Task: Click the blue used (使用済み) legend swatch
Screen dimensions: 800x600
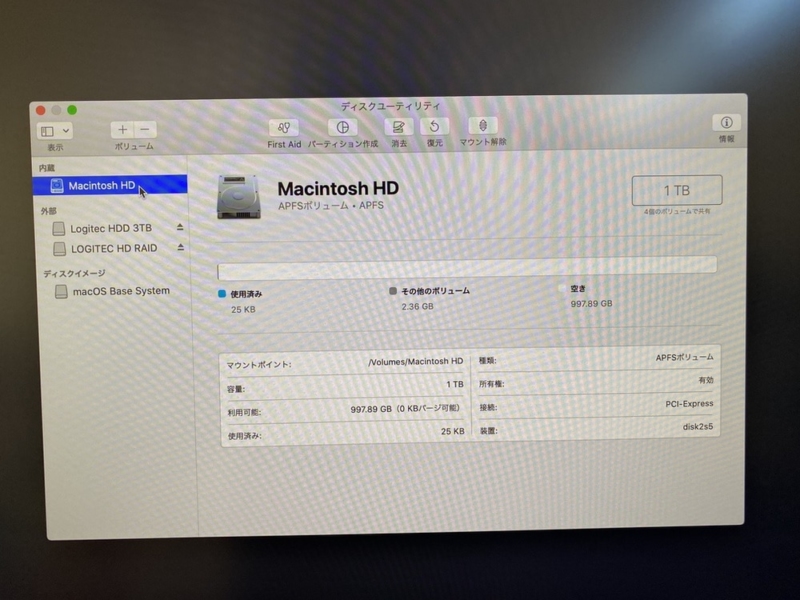Action: 222,294
